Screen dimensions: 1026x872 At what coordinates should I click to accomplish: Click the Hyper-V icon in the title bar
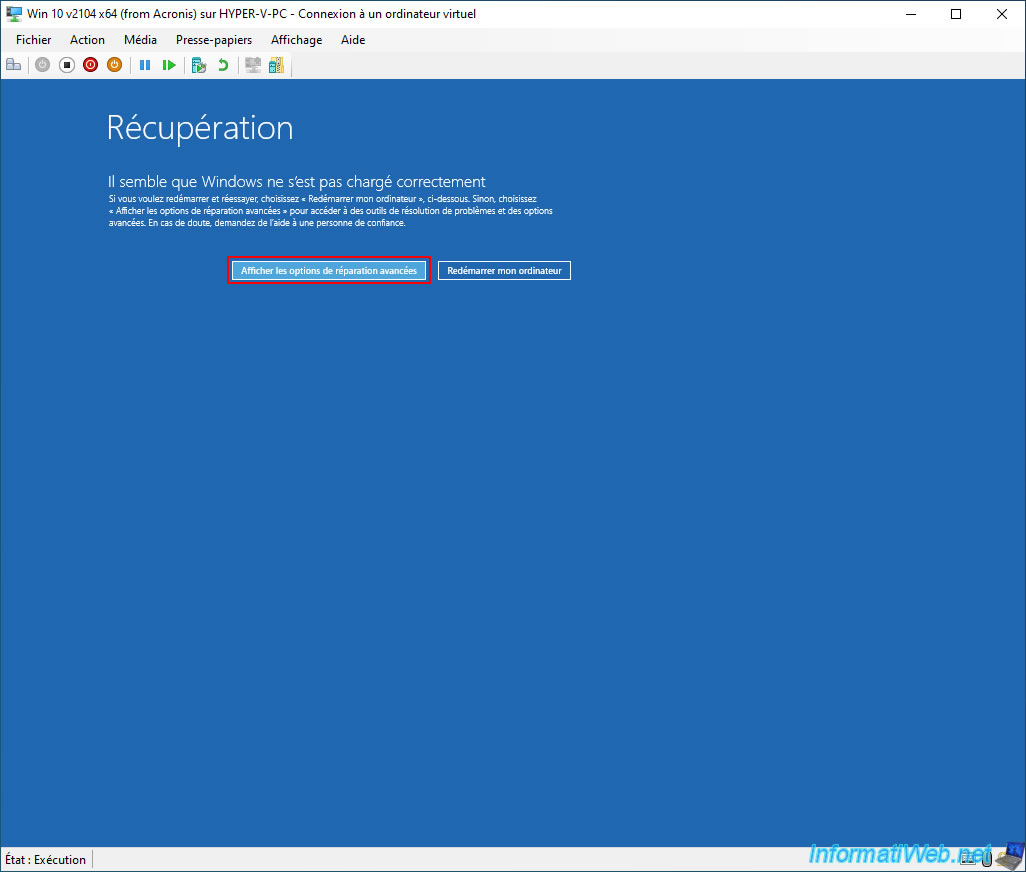14,14
